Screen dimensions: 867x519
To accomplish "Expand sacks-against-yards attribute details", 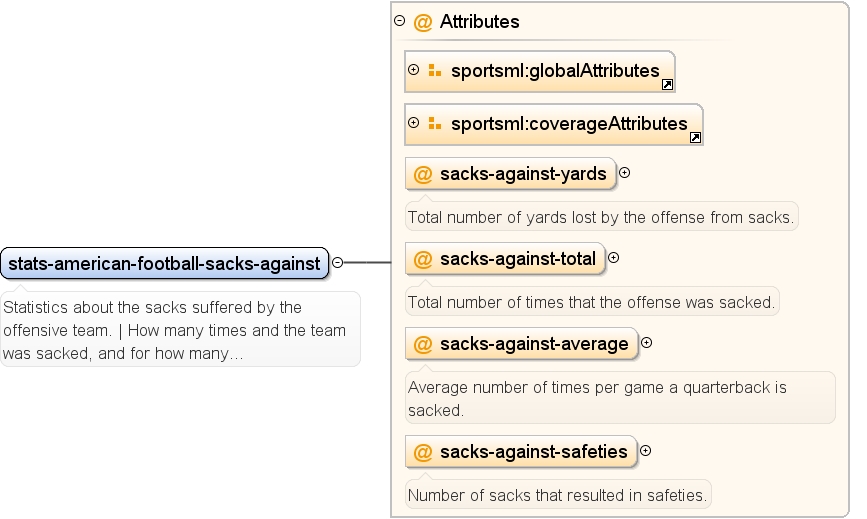I will pyautogui.click(x=624, y=173).
